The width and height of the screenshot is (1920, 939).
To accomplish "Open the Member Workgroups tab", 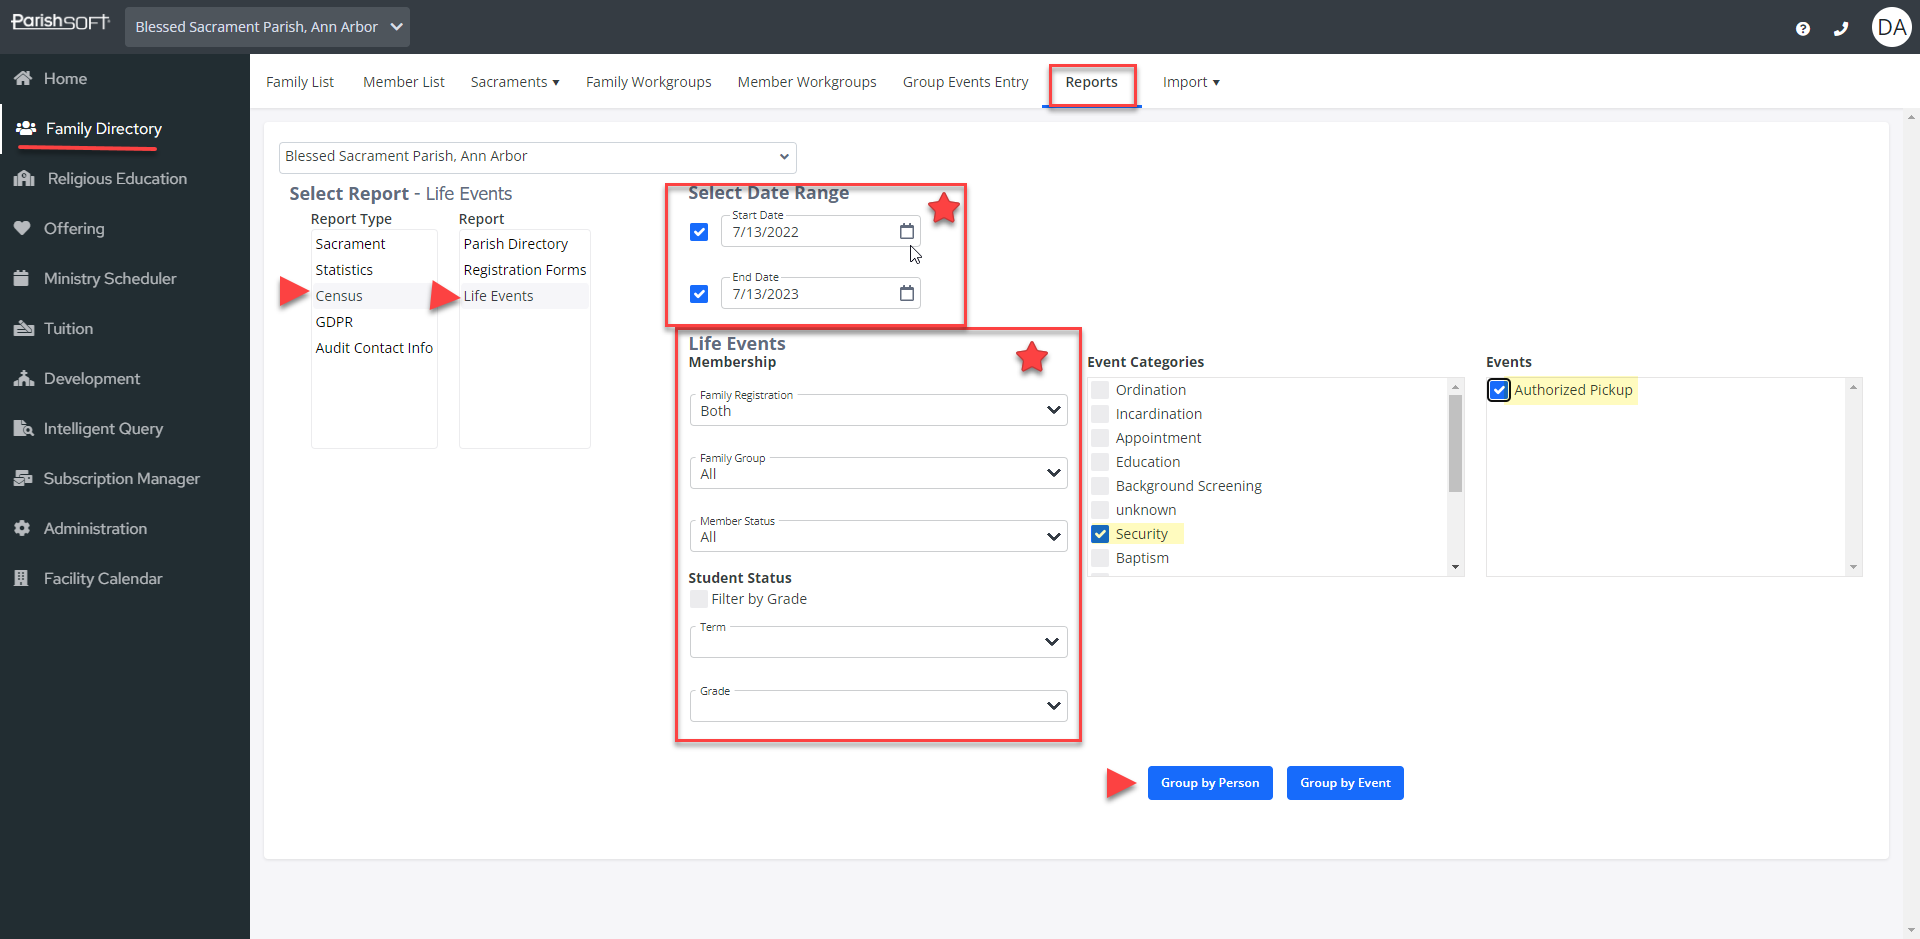I will pos(807,82).
